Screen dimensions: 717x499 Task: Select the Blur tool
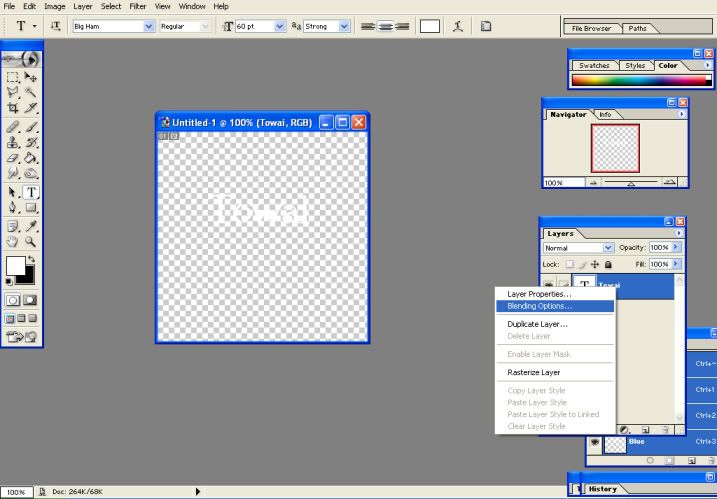point(13,173)
